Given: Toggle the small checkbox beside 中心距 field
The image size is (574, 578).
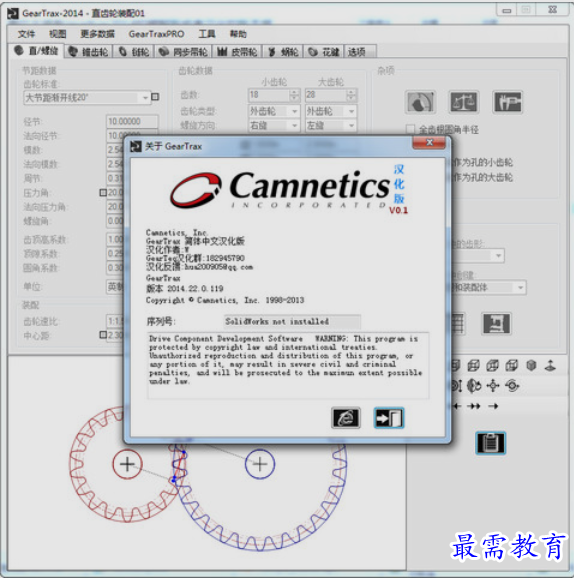Looking at the screenshot, I should pyautogui.click(x=103, y=334).
